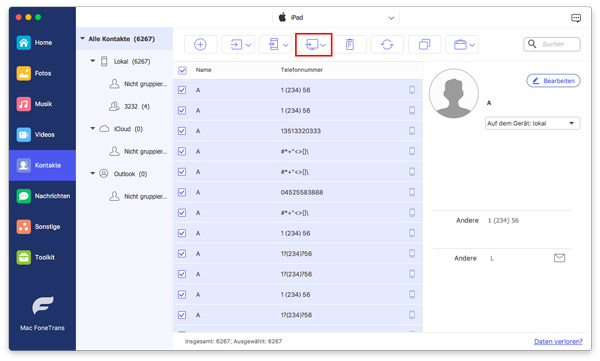Open the Fotos section
The image size is (600, 361).
[x=42, y=73]
